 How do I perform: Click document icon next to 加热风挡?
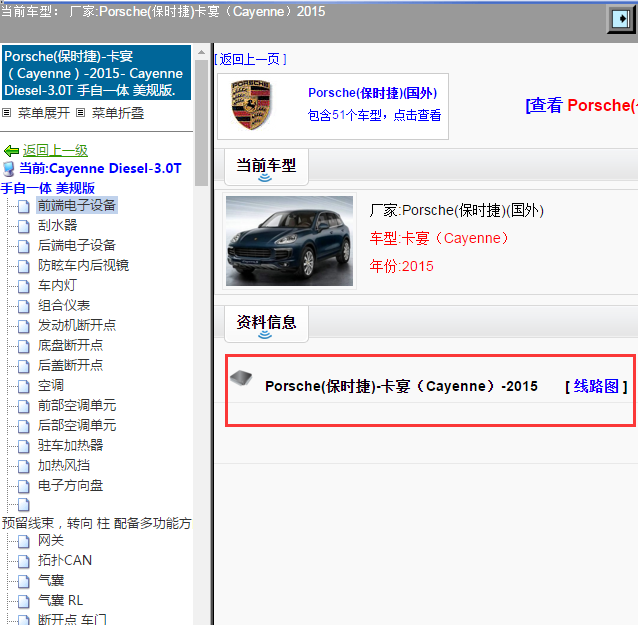[x=24, y=466]
